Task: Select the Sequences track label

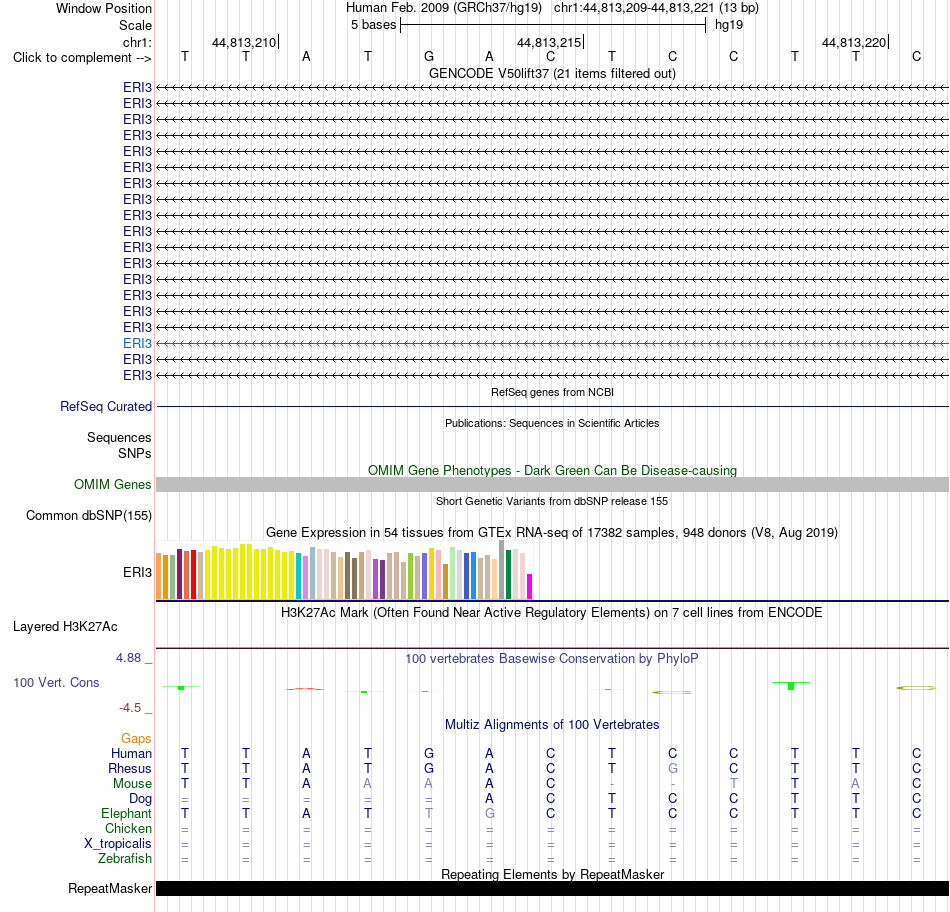Action: point(119,438)
